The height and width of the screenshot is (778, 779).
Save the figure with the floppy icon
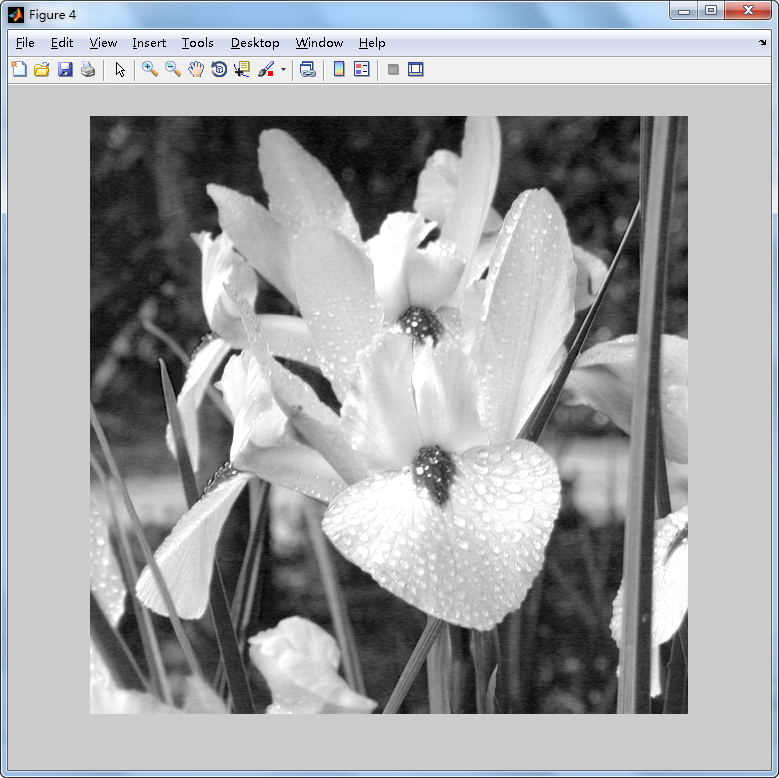click(65, 69)
